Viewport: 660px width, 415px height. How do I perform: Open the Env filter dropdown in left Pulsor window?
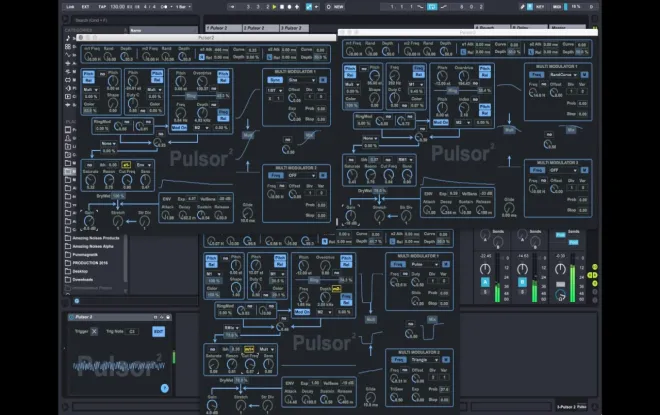click(144, 165)
